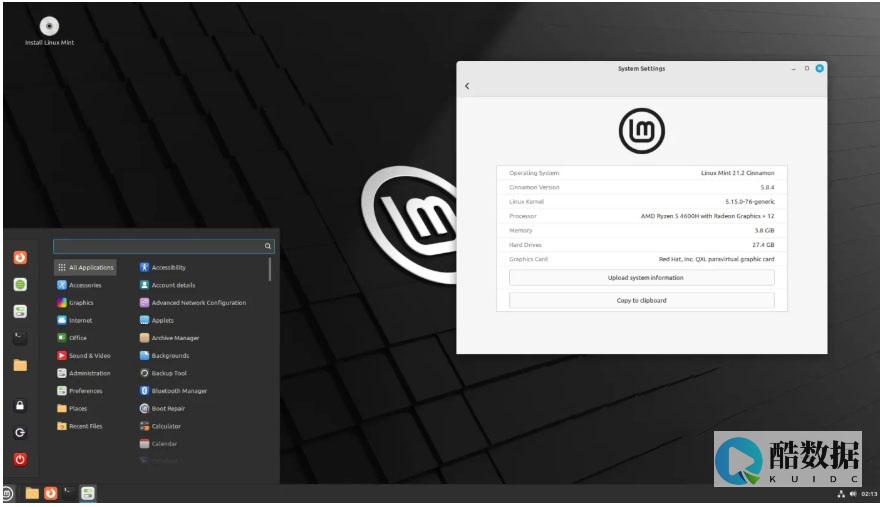Open Bluetooth Manager
This screenshot has height=507, width=882.
point(173,391)
